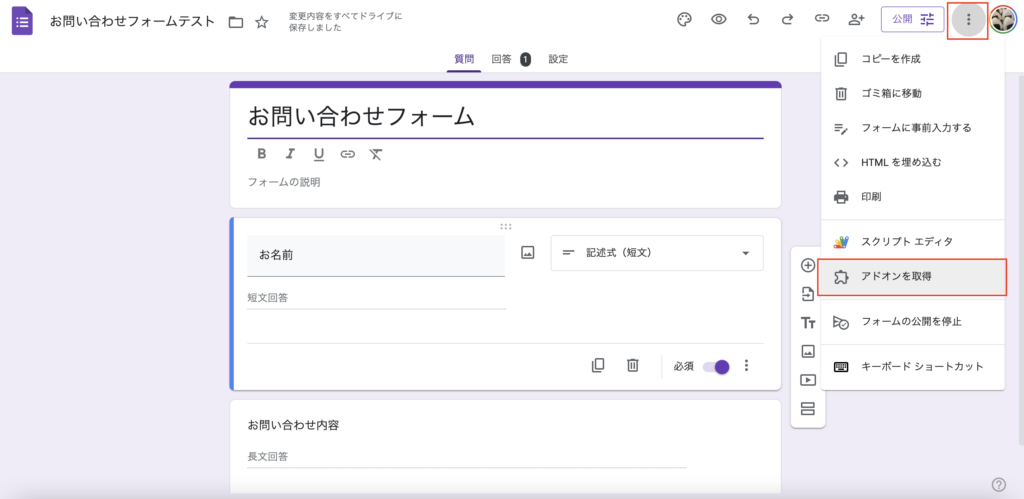
Task: Open キーボード ショートカット from the menu
Action: pyautogui.click(x=912, y=366)
